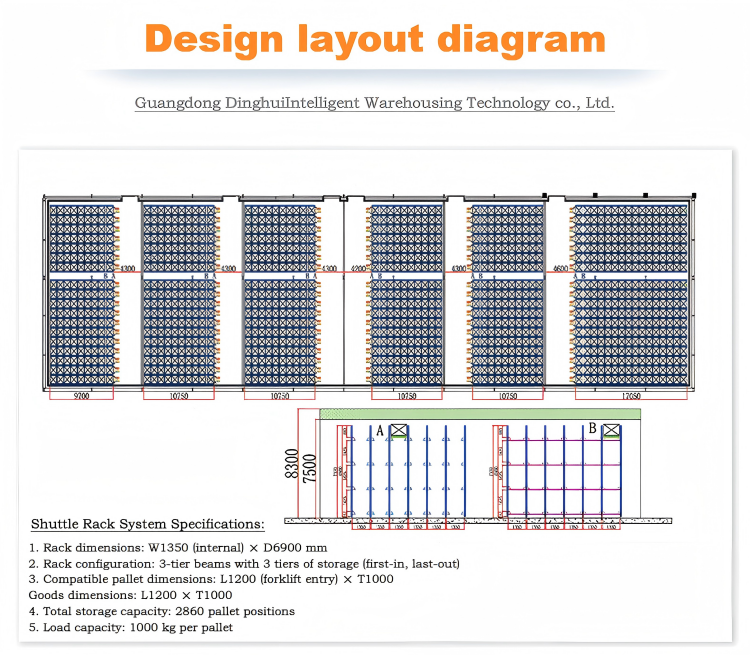Click the pallet symbol beside label A
Screen dimensions: 750x655
click(x=399, y=430)
